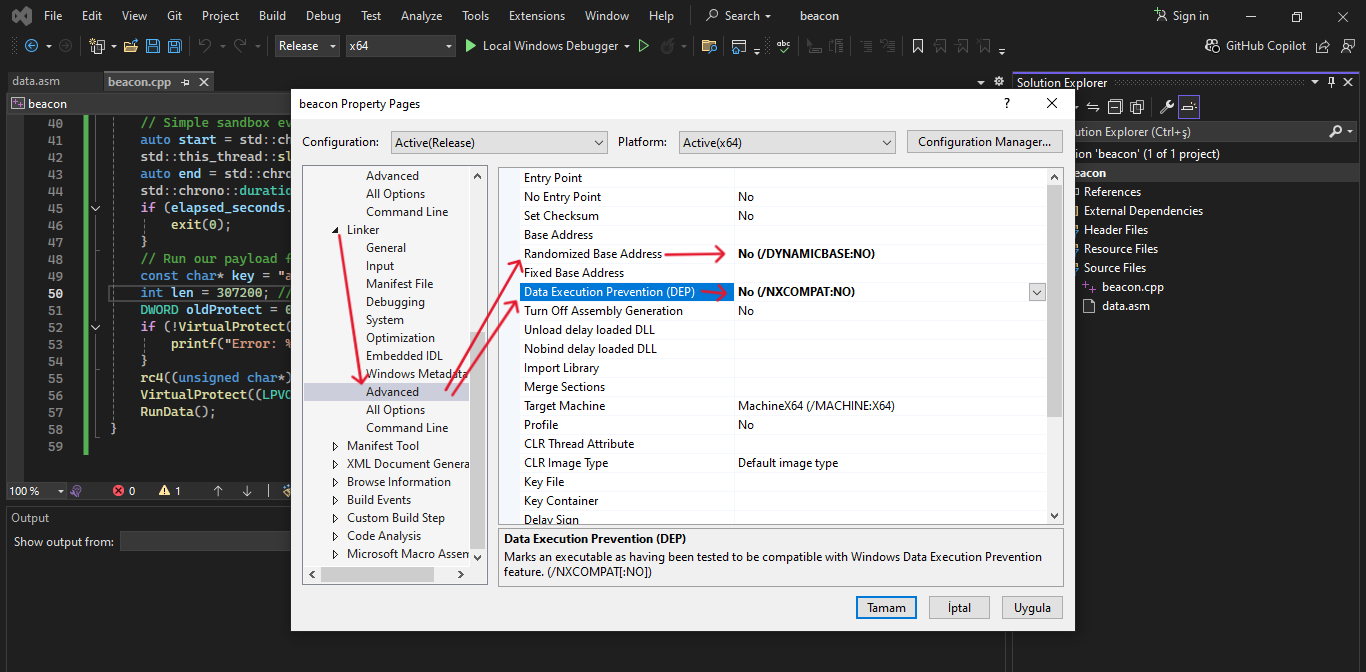The height and width of the screenshot is (672, 1366).
Task: Click the Uygula button to apply
Action: [x=1032, y=607]
